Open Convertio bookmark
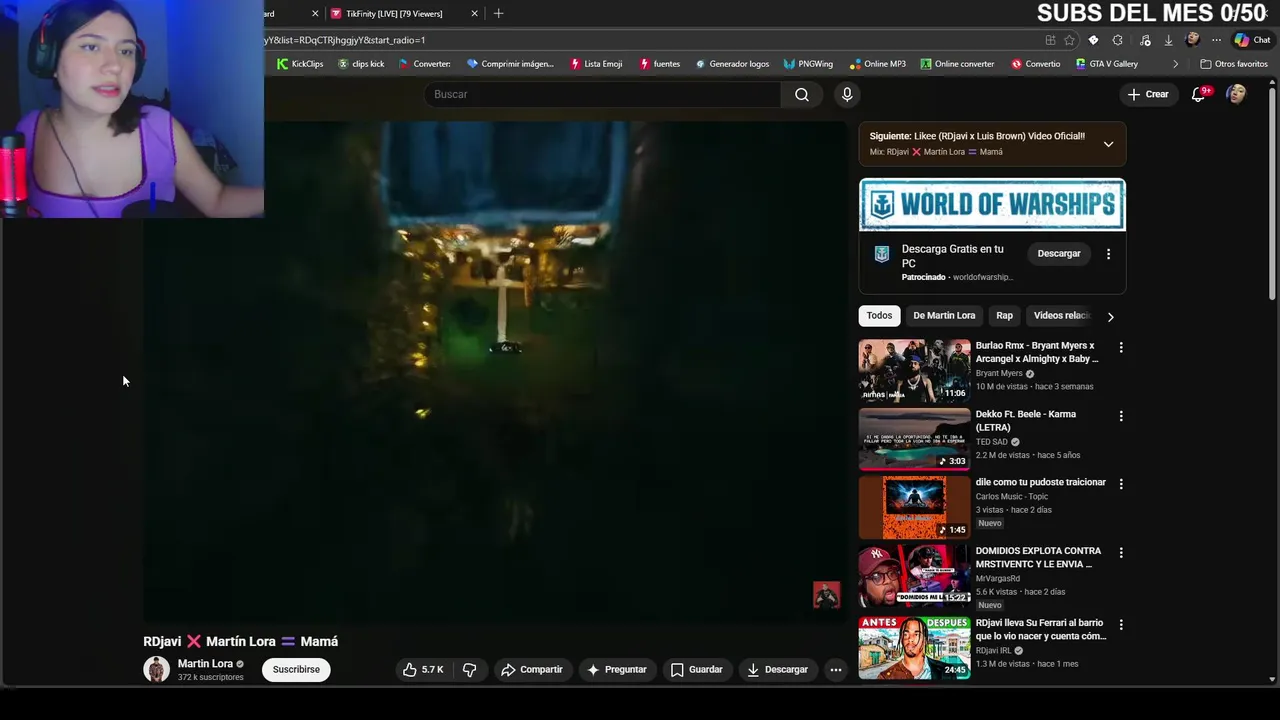The height and width of the screenshot is (720, 1280). 1036,64
